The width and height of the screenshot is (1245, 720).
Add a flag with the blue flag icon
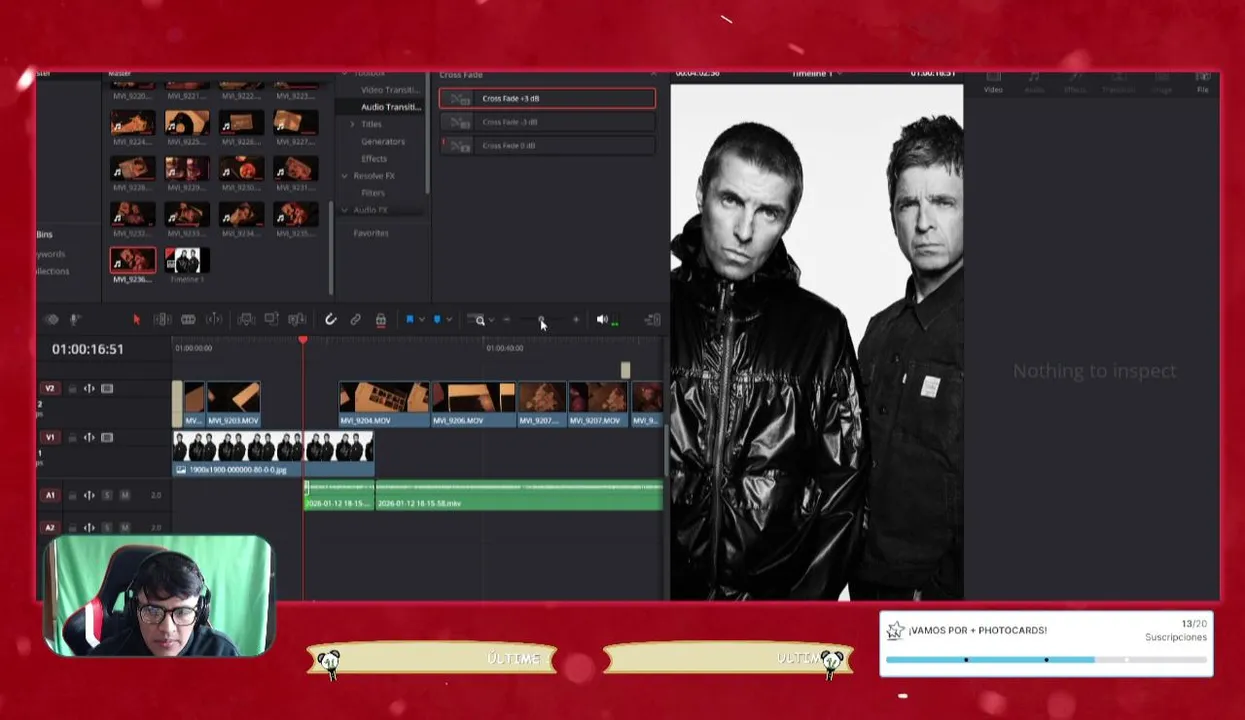[x=409, y=320]
